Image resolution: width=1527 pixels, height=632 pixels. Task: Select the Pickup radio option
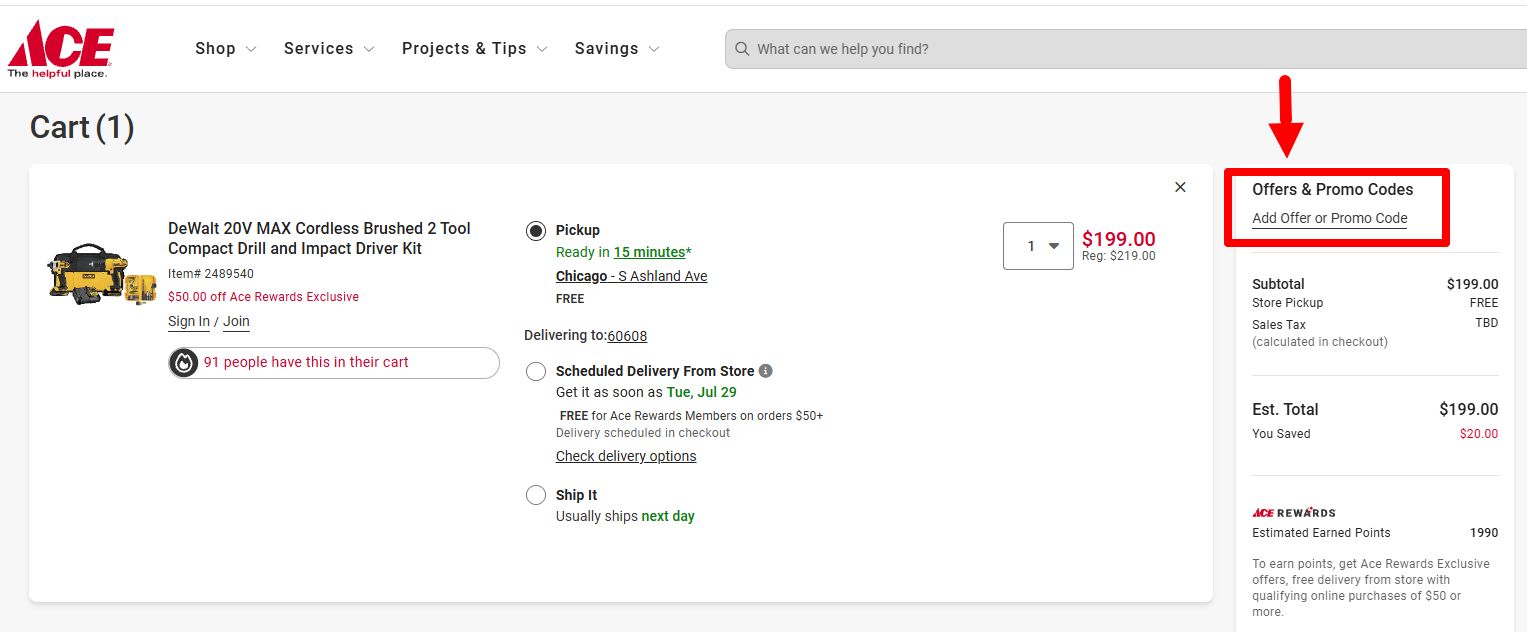tap(536, 231)
